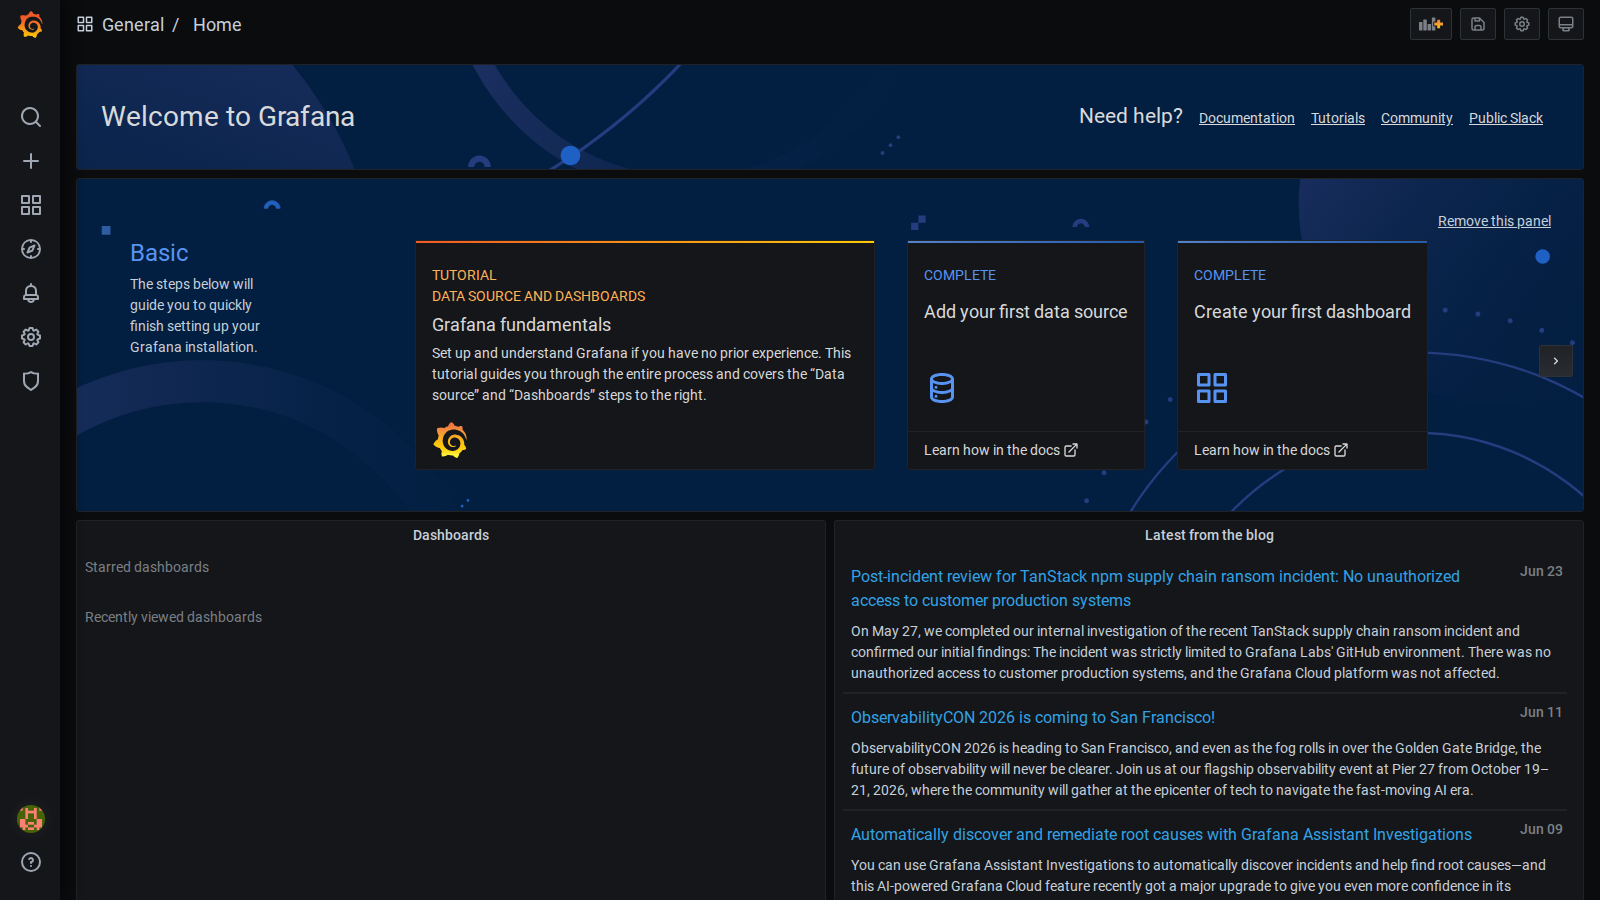Click the Jun 11 blog date

tap(1541, 712)
